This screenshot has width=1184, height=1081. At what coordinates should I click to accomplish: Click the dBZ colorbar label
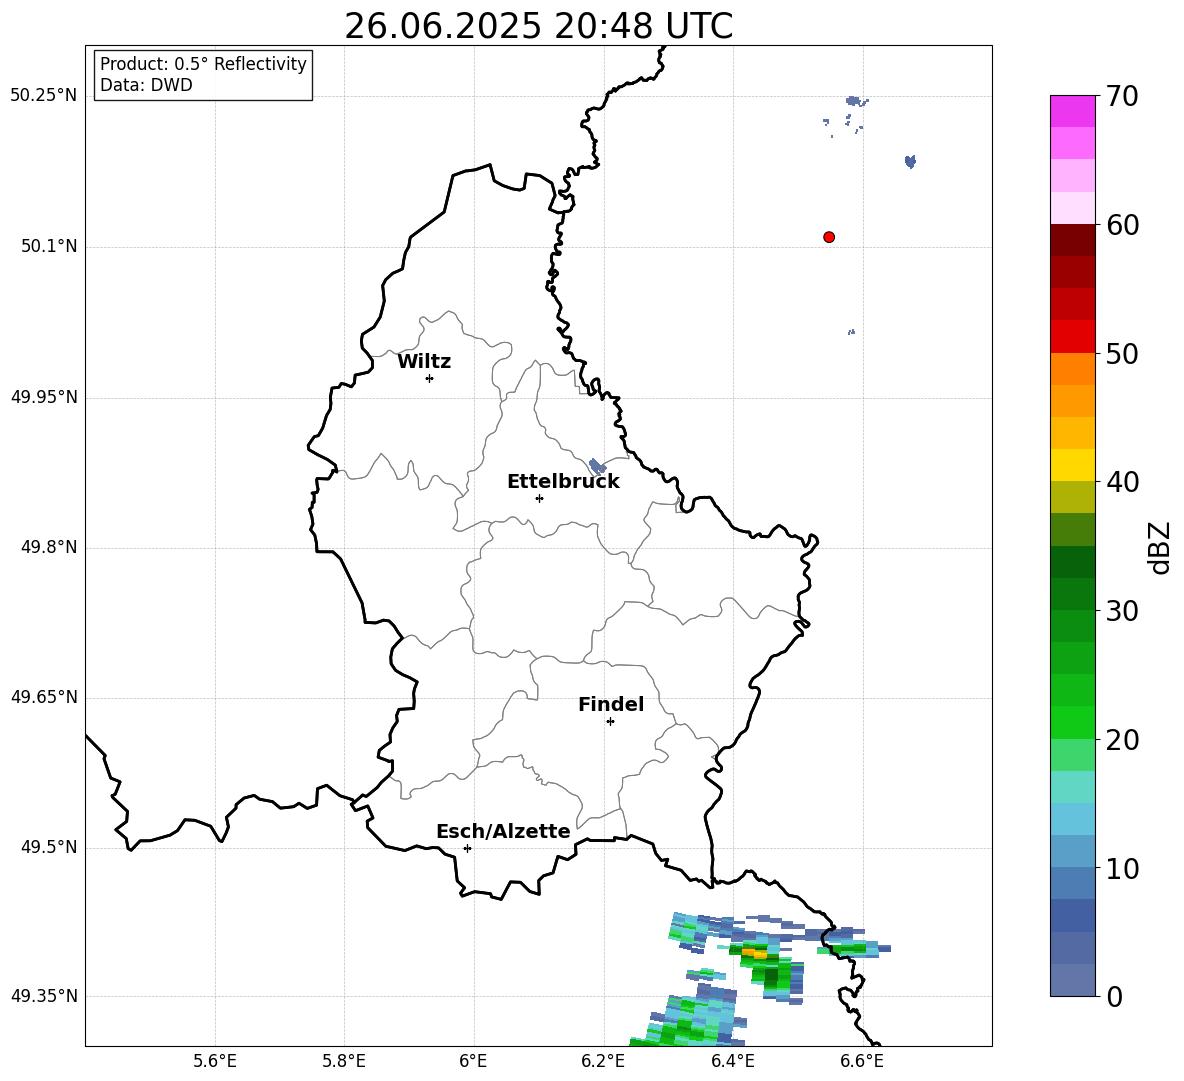[x=1159, y=547]
